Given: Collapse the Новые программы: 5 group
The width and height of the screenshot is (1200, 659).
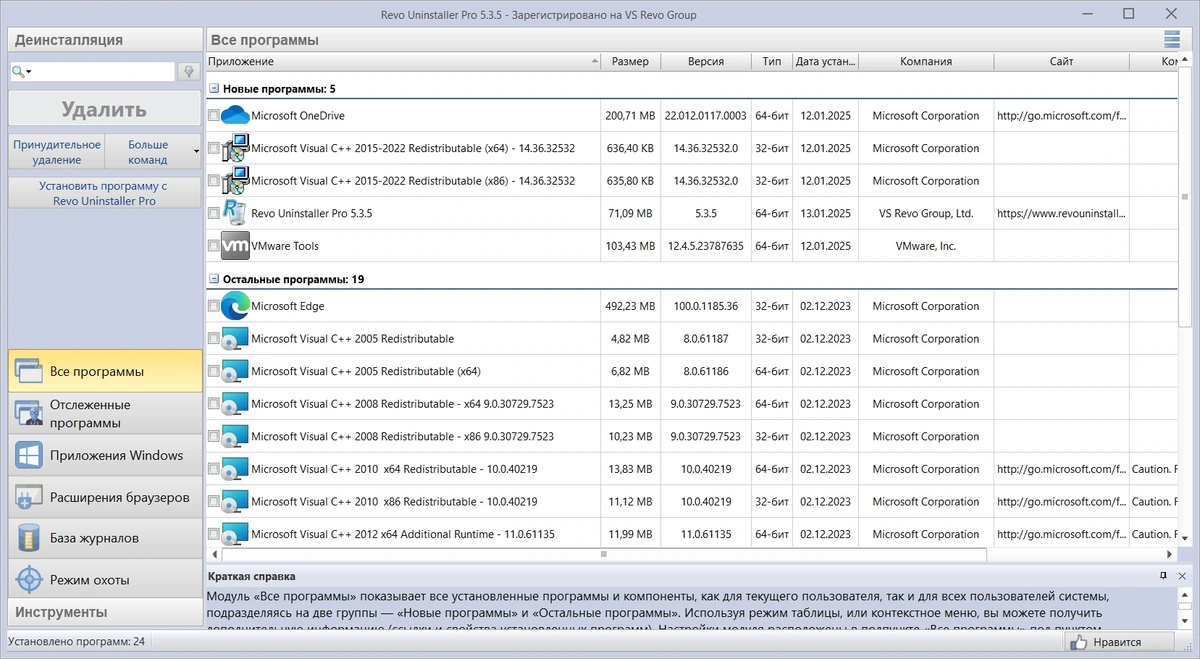Looking at the screenshot, I should 214,88.
